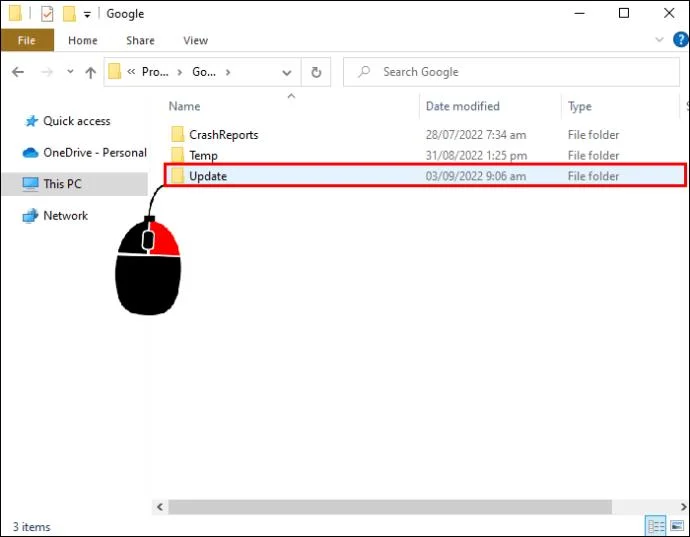This screenshot has width=690, height=537.
Task: Click date 28/07/2022 7:34 am
Action: [x=476, y=135]
